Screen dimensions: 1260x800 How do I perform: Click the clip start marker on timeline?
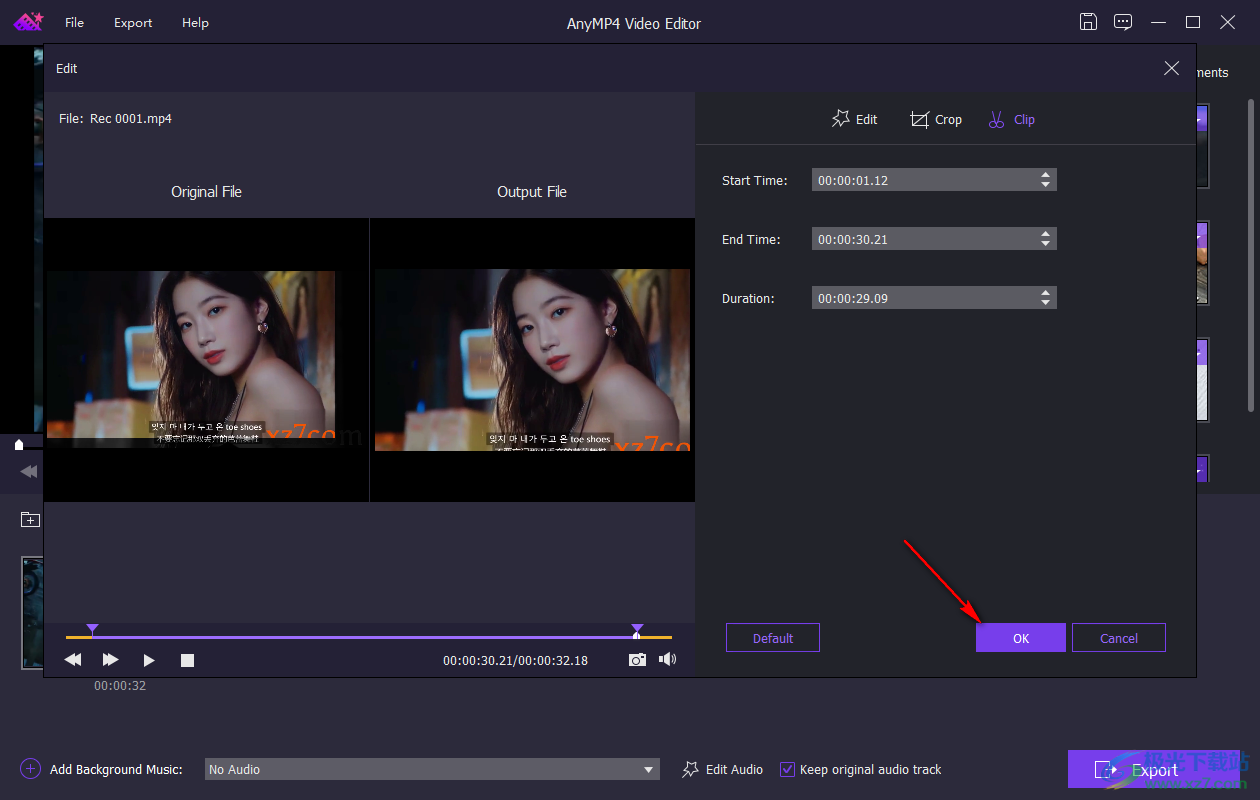click(92, 630)
